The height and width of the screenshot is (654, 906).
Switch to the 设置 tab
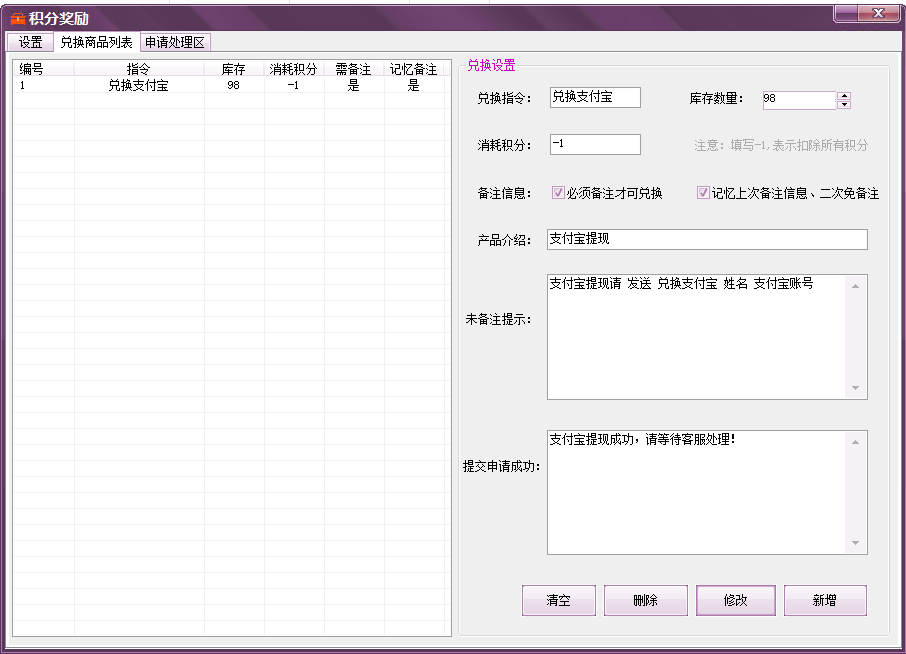[30, 42]
